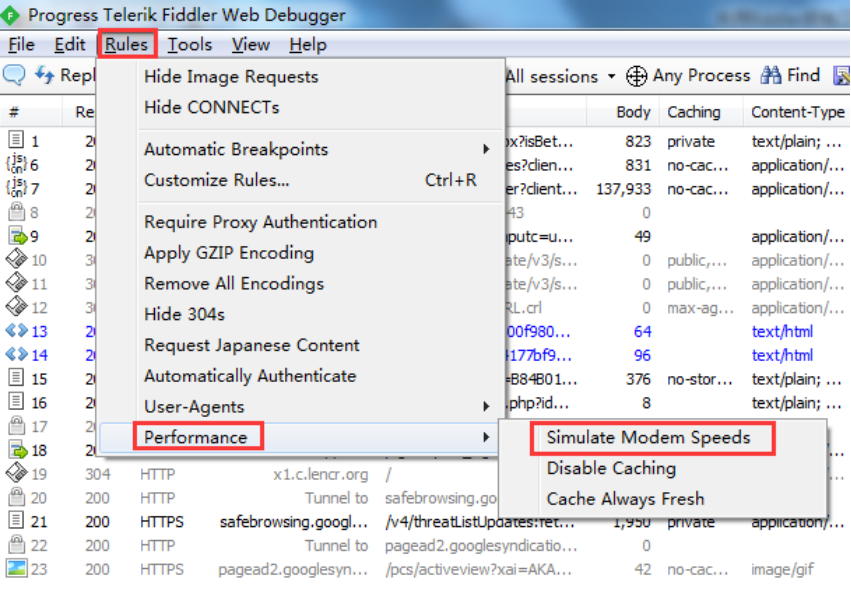
Task: Select session 6 JSON icon
Action: coord(16,164)
